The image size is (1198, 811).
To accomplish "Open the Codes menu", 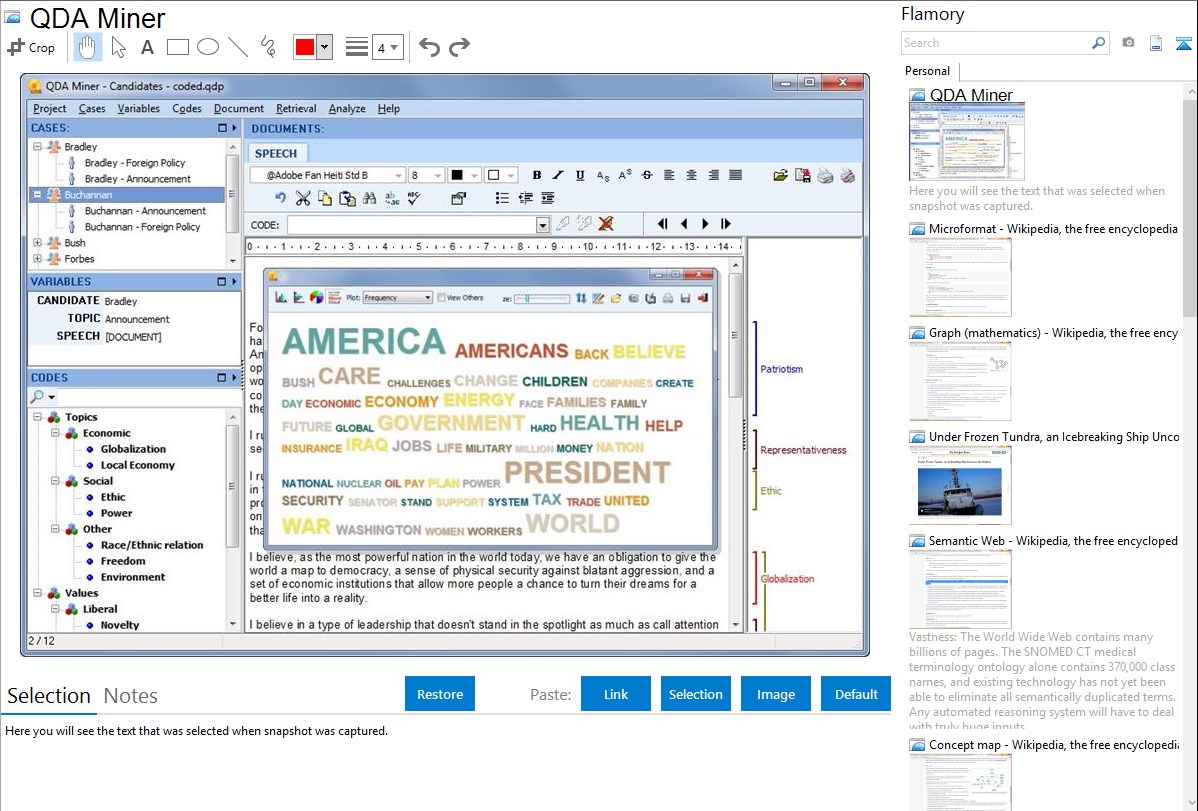I will pos(186,109).
